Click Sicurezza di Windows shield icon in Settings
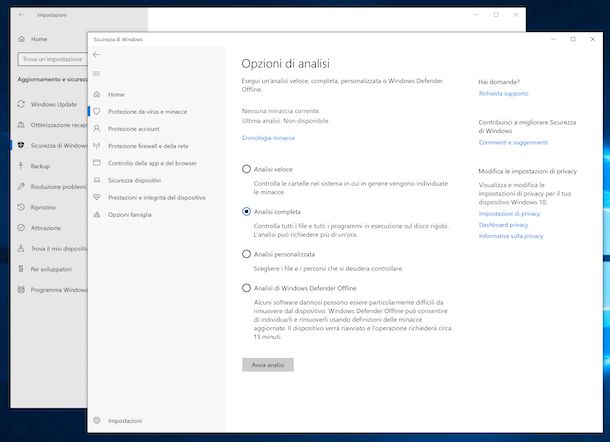The height and width of the screenshot is (442, 610). pyautogui.click(x=21, y=145)
